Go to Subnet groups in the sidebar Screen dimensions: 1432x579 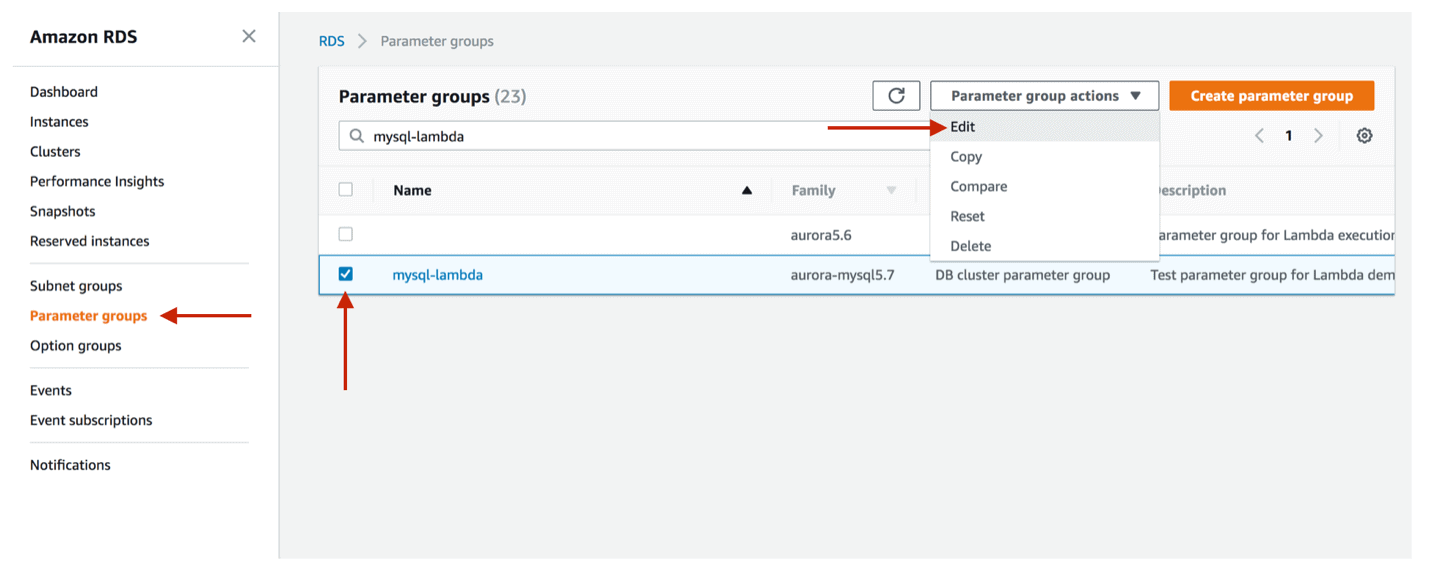(76, 286)
